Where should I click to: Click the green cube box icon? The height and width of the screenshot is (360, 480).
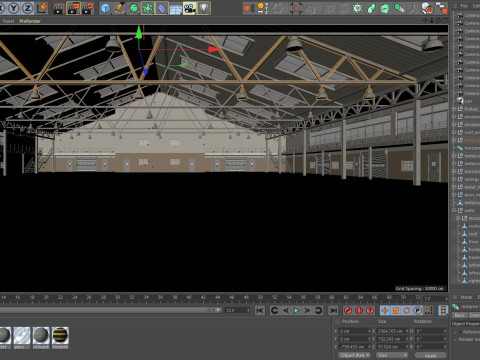(385, 8)
